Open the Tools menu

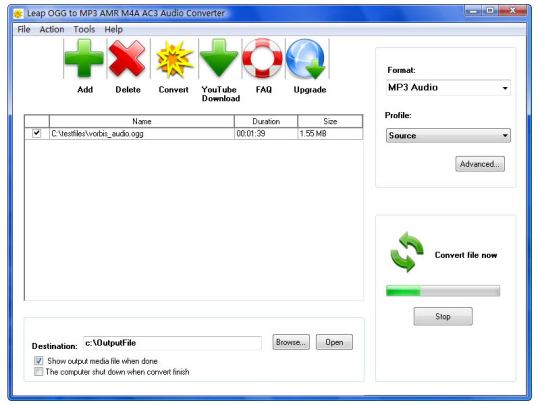point(84,29)
